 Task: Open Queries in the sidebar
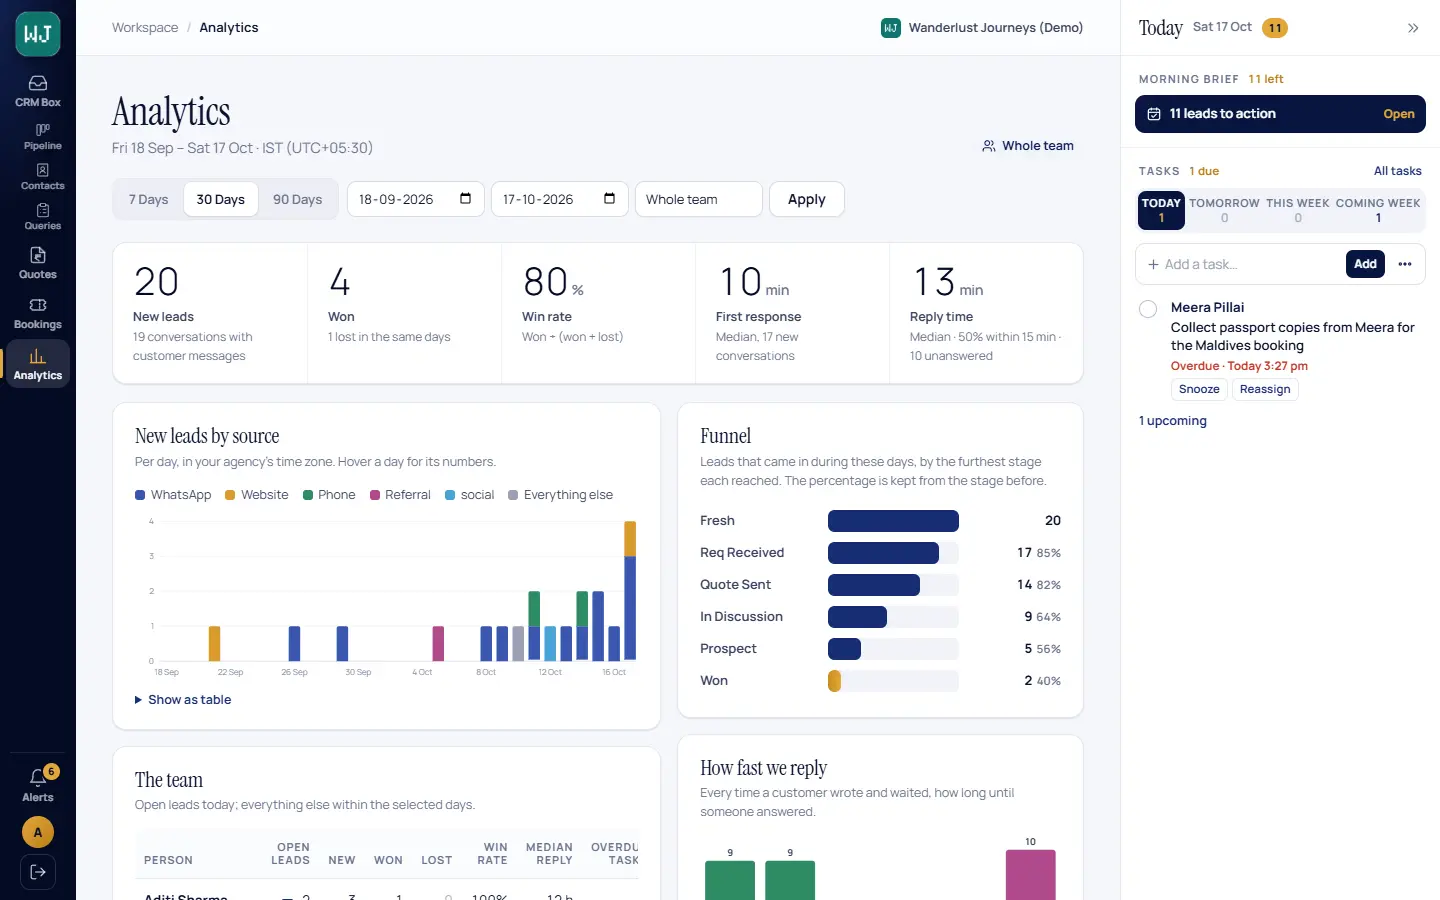(42, 217)
